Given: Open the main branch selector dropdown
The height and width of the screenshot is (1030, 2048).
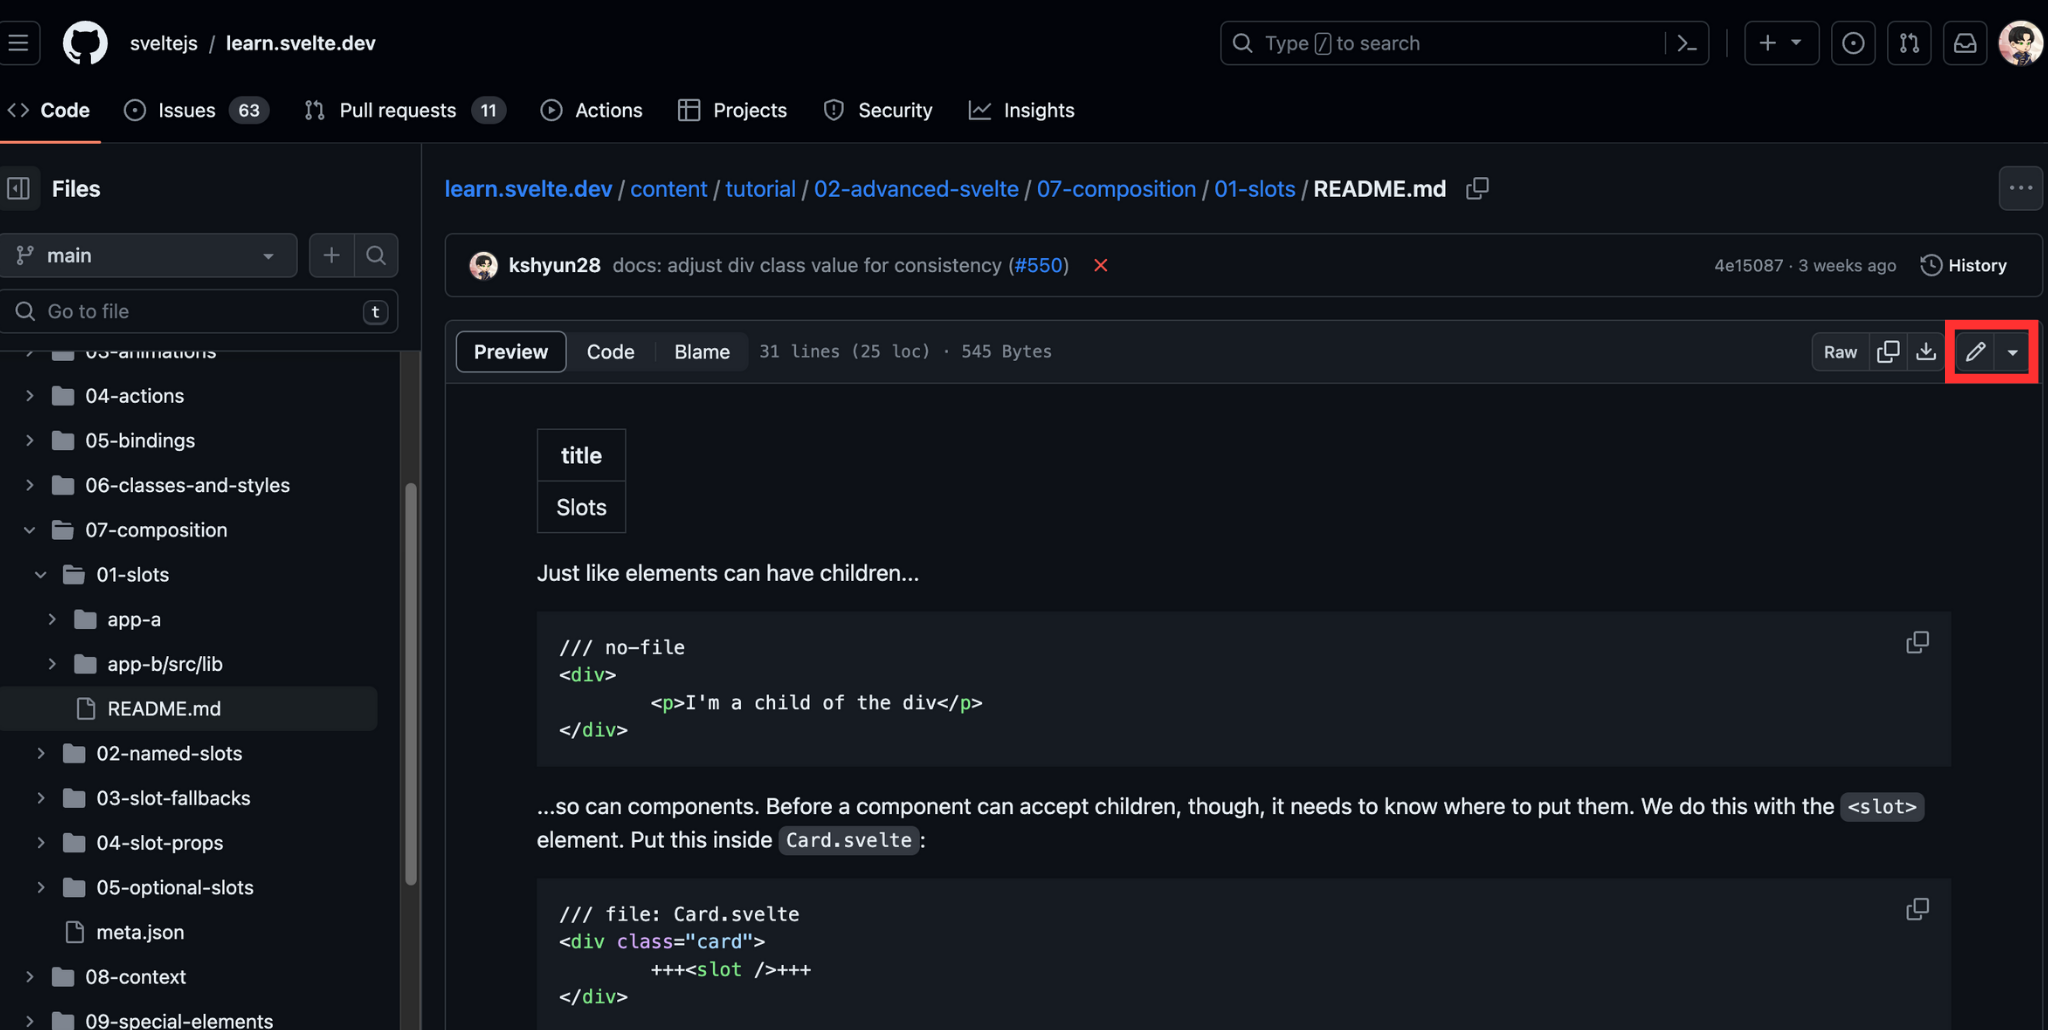Looking at the screenshot, I should (x=148, y=255).
